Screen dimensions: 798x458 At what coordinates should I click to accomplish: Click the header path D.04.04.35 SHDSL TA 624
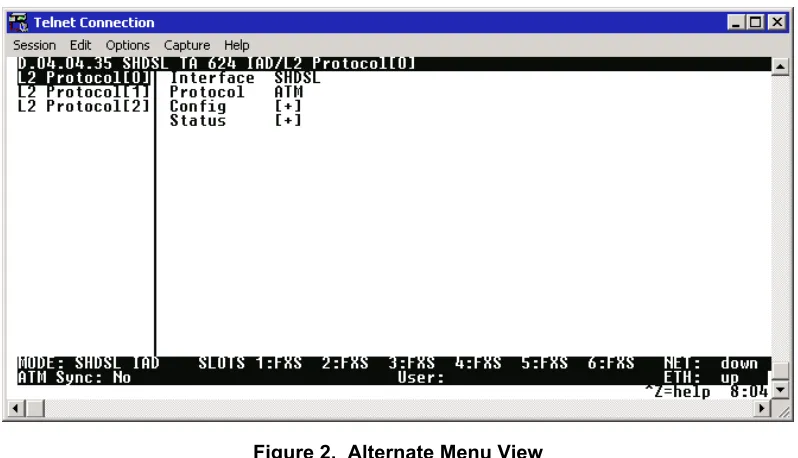coord(127,64)
